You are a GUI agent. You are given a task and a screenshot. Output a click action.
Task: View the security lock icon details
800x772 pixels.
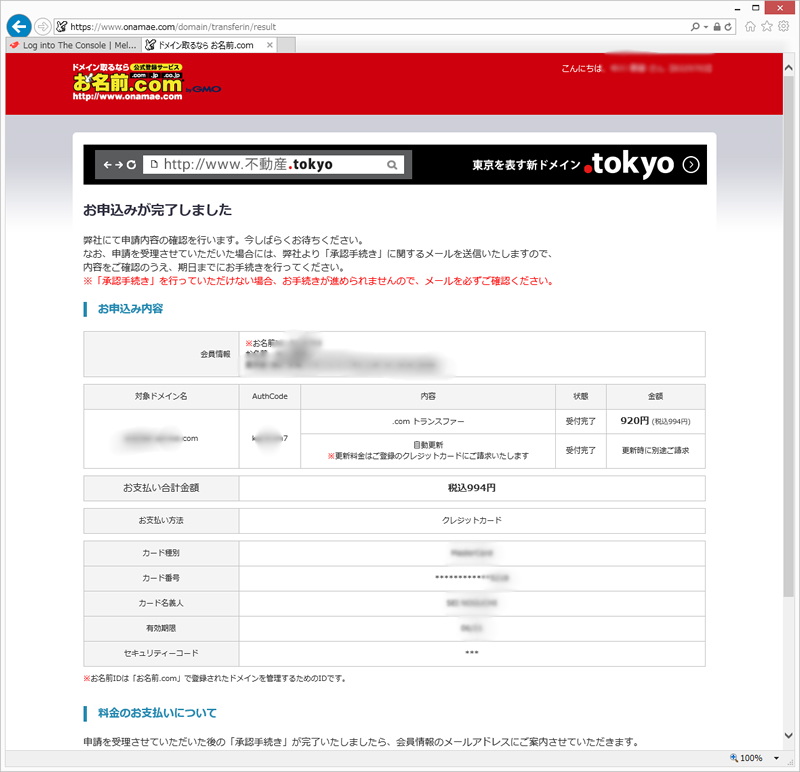point(717,27)
